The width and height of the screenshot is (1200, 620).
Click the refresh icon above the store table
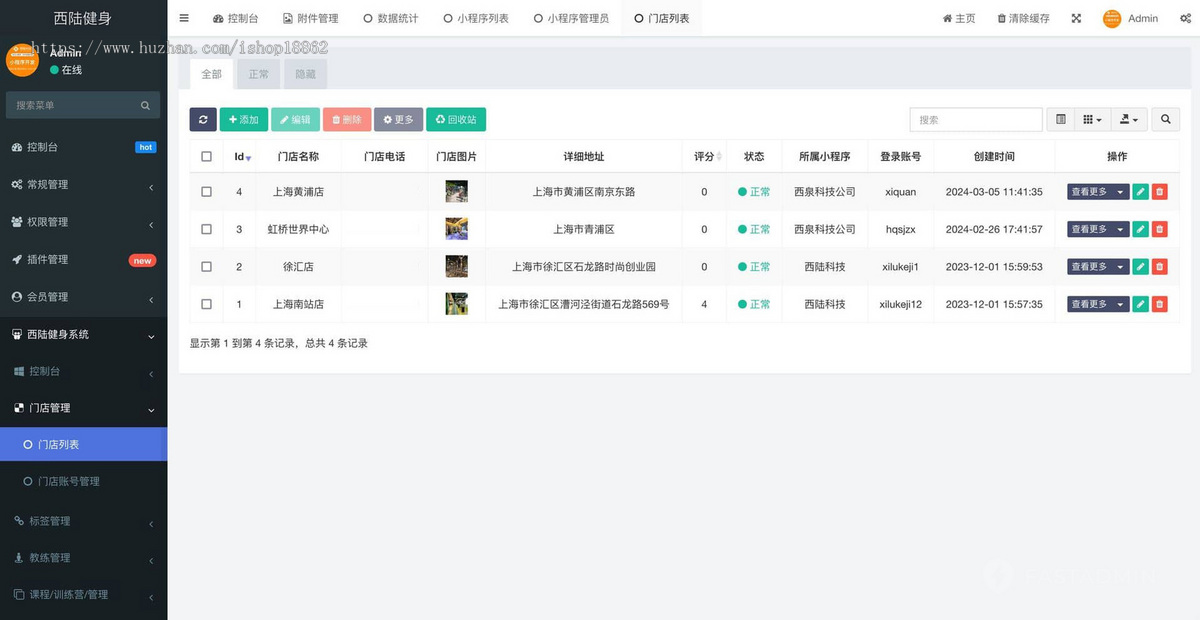[x=203, y=119]
